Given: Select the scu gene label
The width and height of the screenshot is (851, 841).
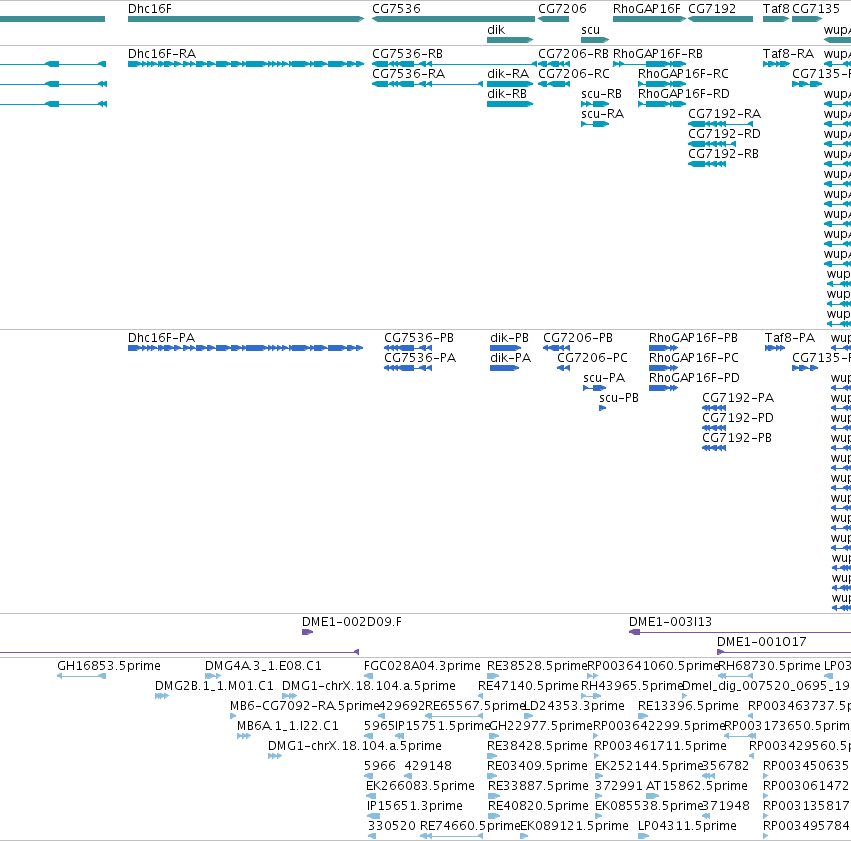Looking at the screenshot, I should (590, 30).
